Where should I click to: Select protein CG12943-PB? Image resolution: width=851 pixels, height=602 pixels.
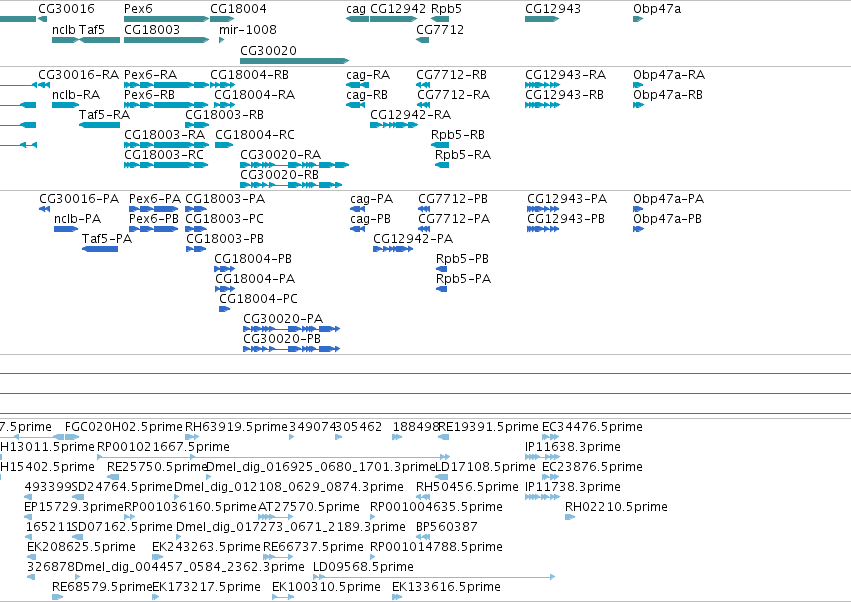point(543,229)
